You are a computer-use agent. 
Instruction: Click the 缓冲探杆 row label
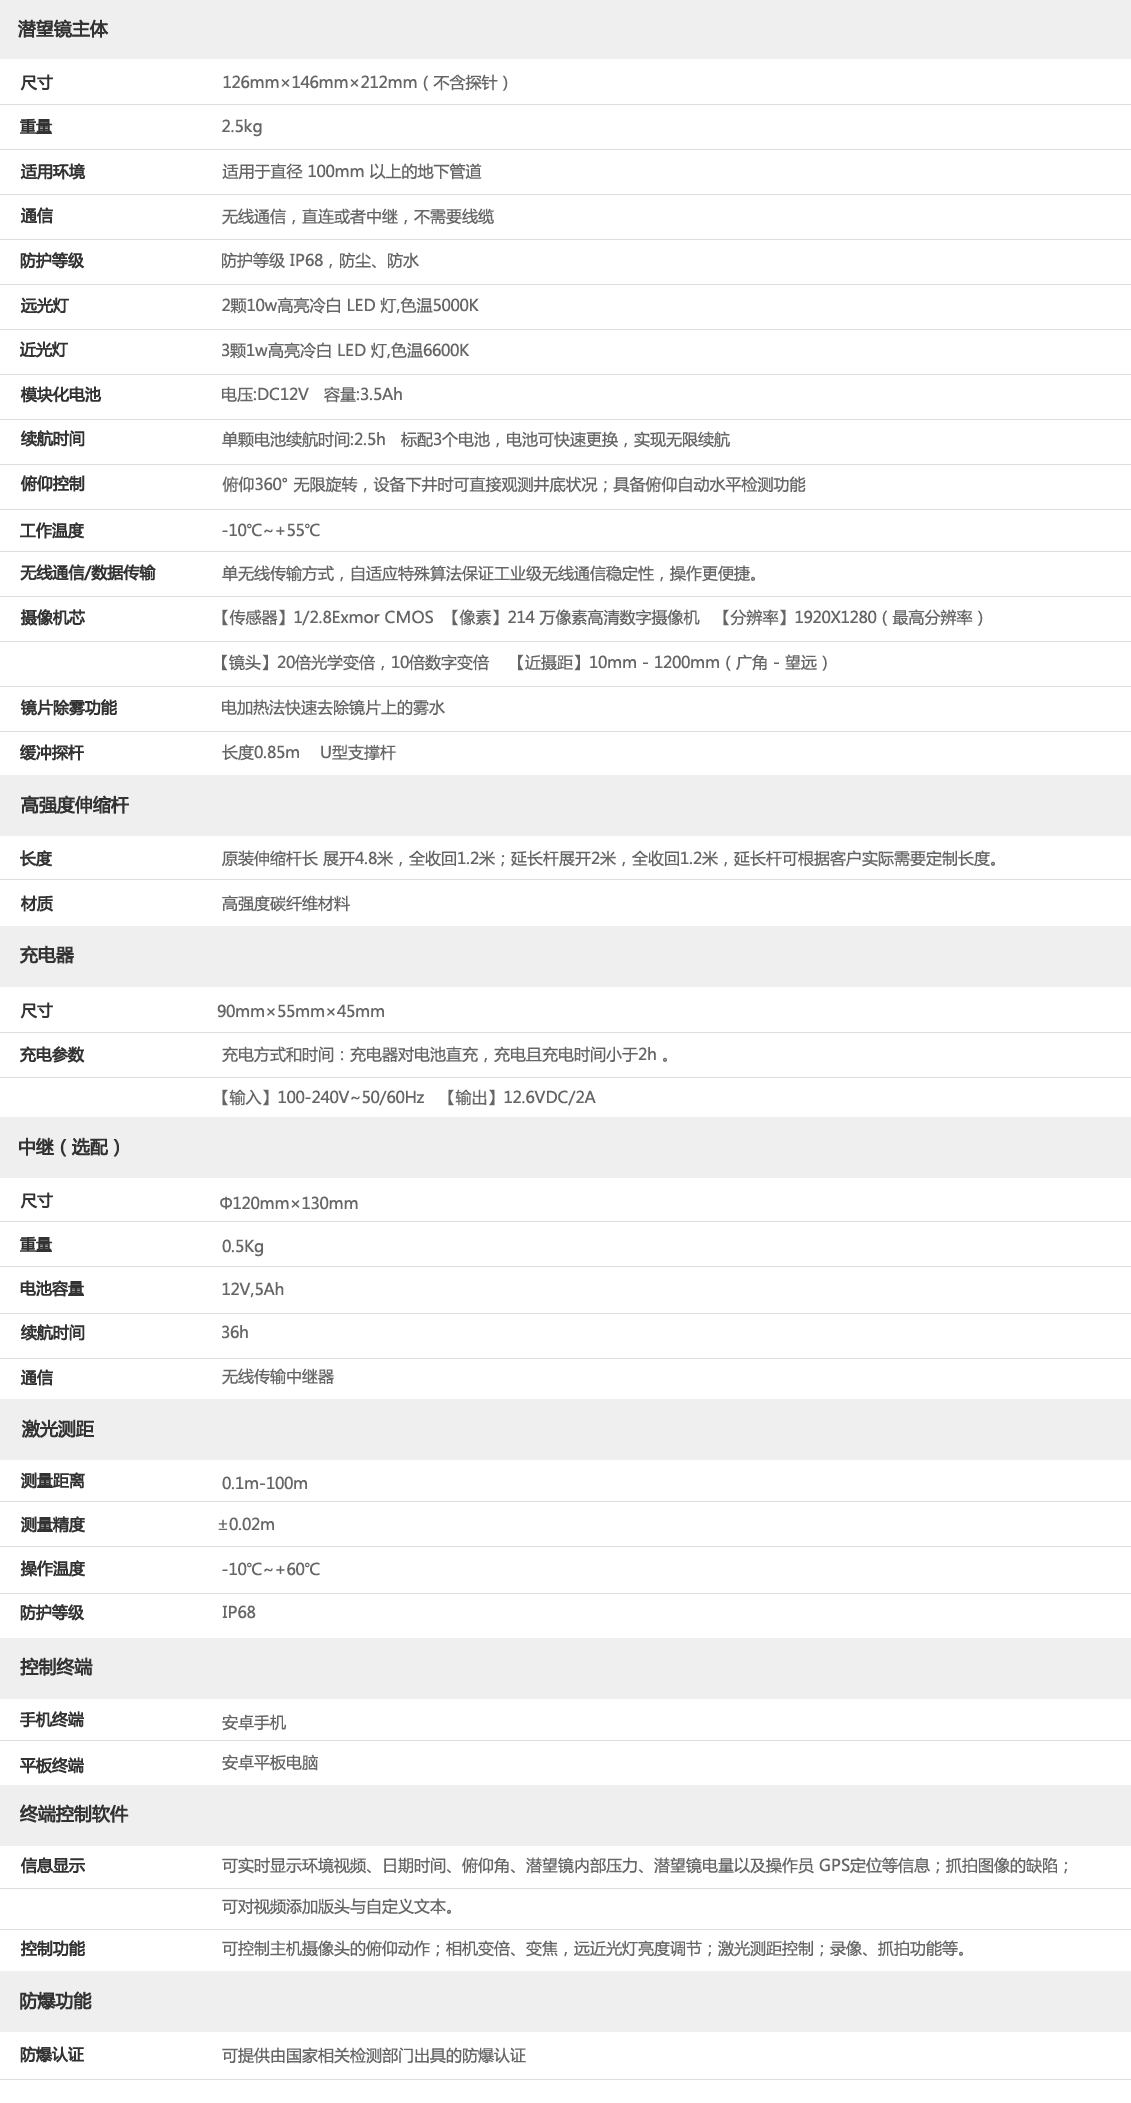pos(53,753)
